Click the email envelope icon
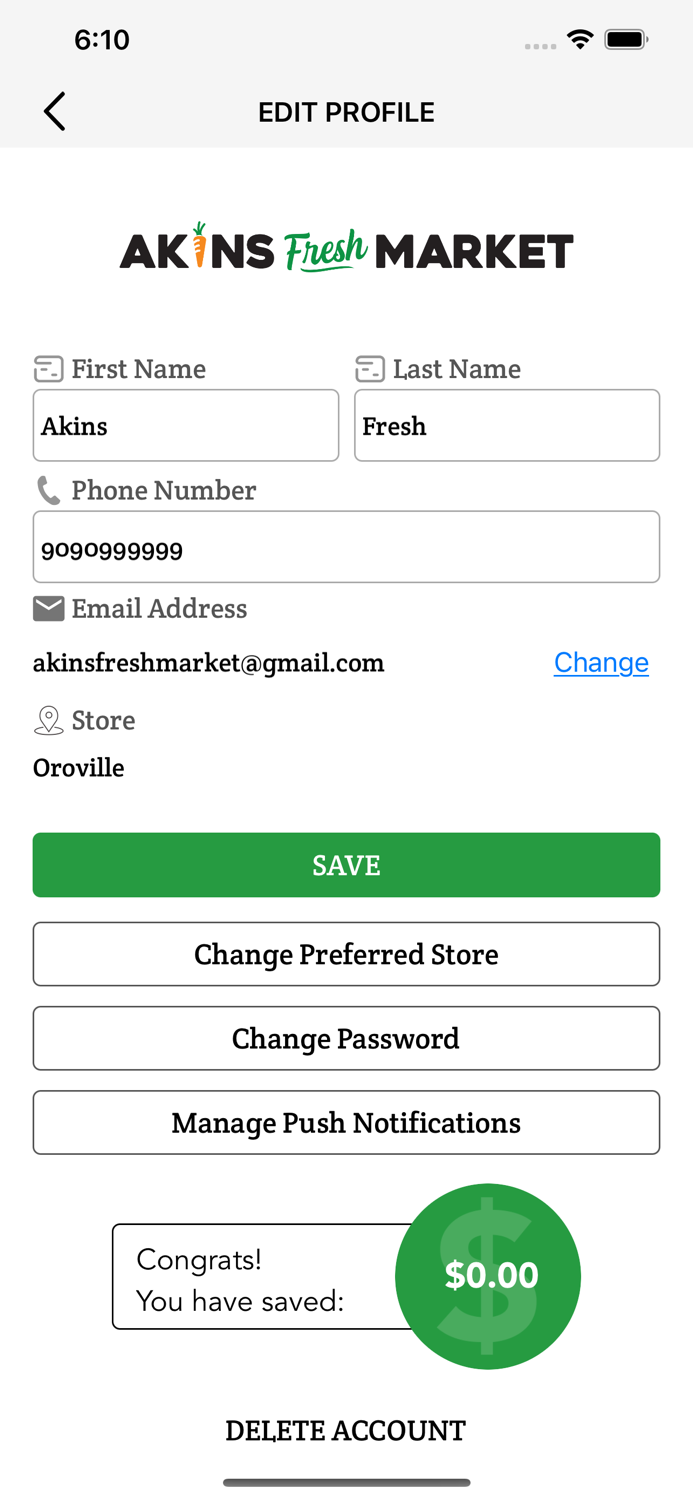This screenshot has width=693, height=1500. (47, 607)
